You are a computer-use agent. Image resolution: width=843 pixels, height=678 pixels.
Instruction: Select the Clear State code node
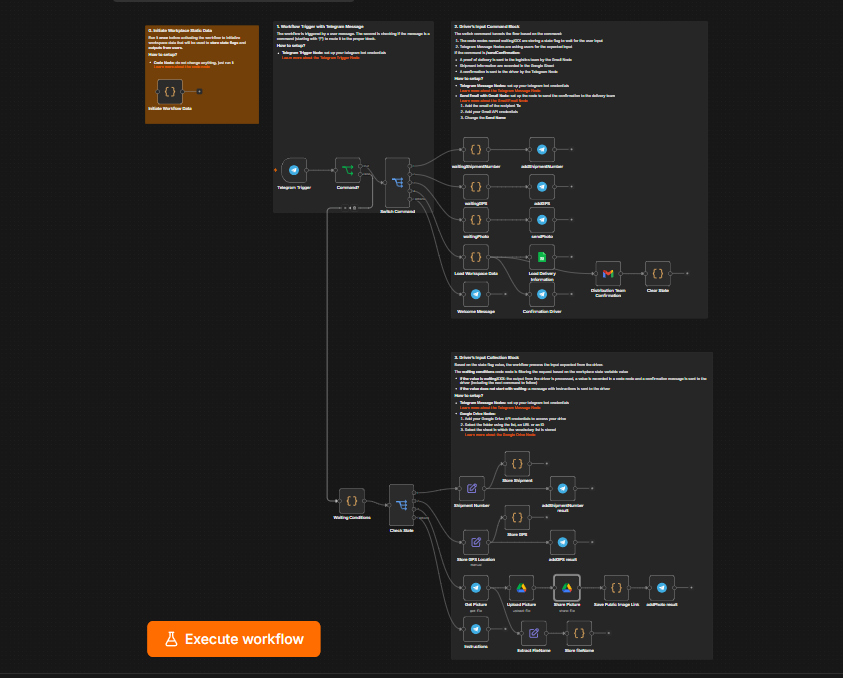658,274
